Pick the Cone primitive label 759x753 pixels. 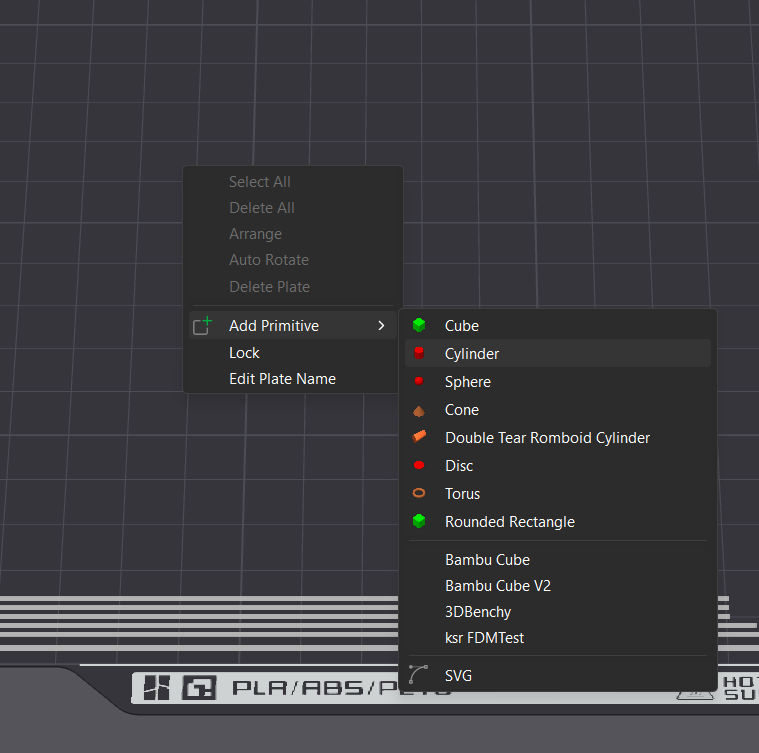click(461, 410)
